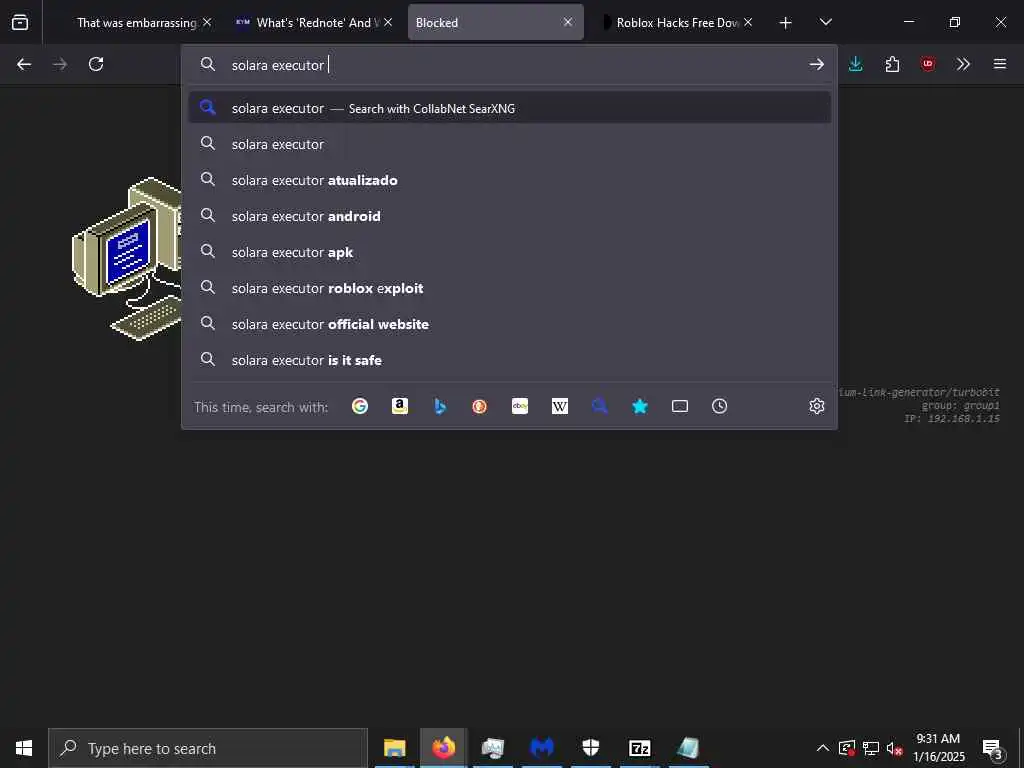The height and width of the screenshot is (768, 1024).
Task: Choose plain 'solara executor' suggestion
Action: tap(509, 144)
